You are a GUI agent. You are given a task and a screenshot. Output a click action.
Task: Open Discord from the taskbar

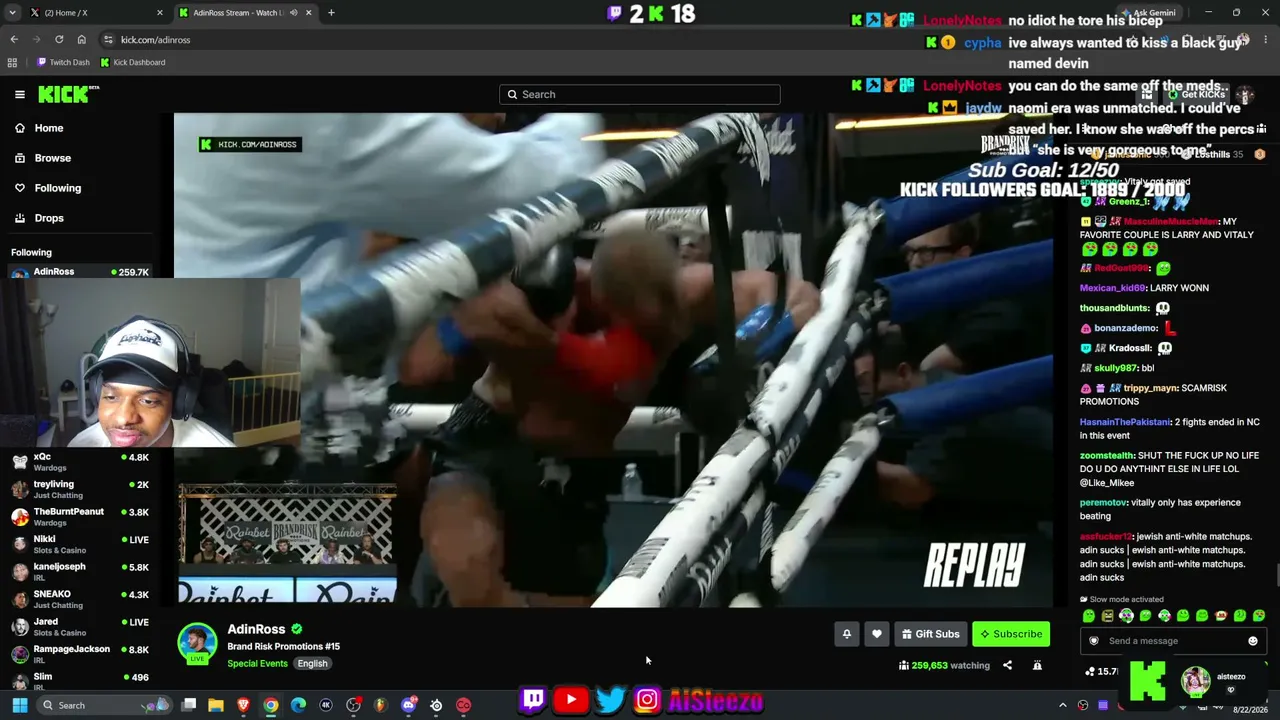408,705
